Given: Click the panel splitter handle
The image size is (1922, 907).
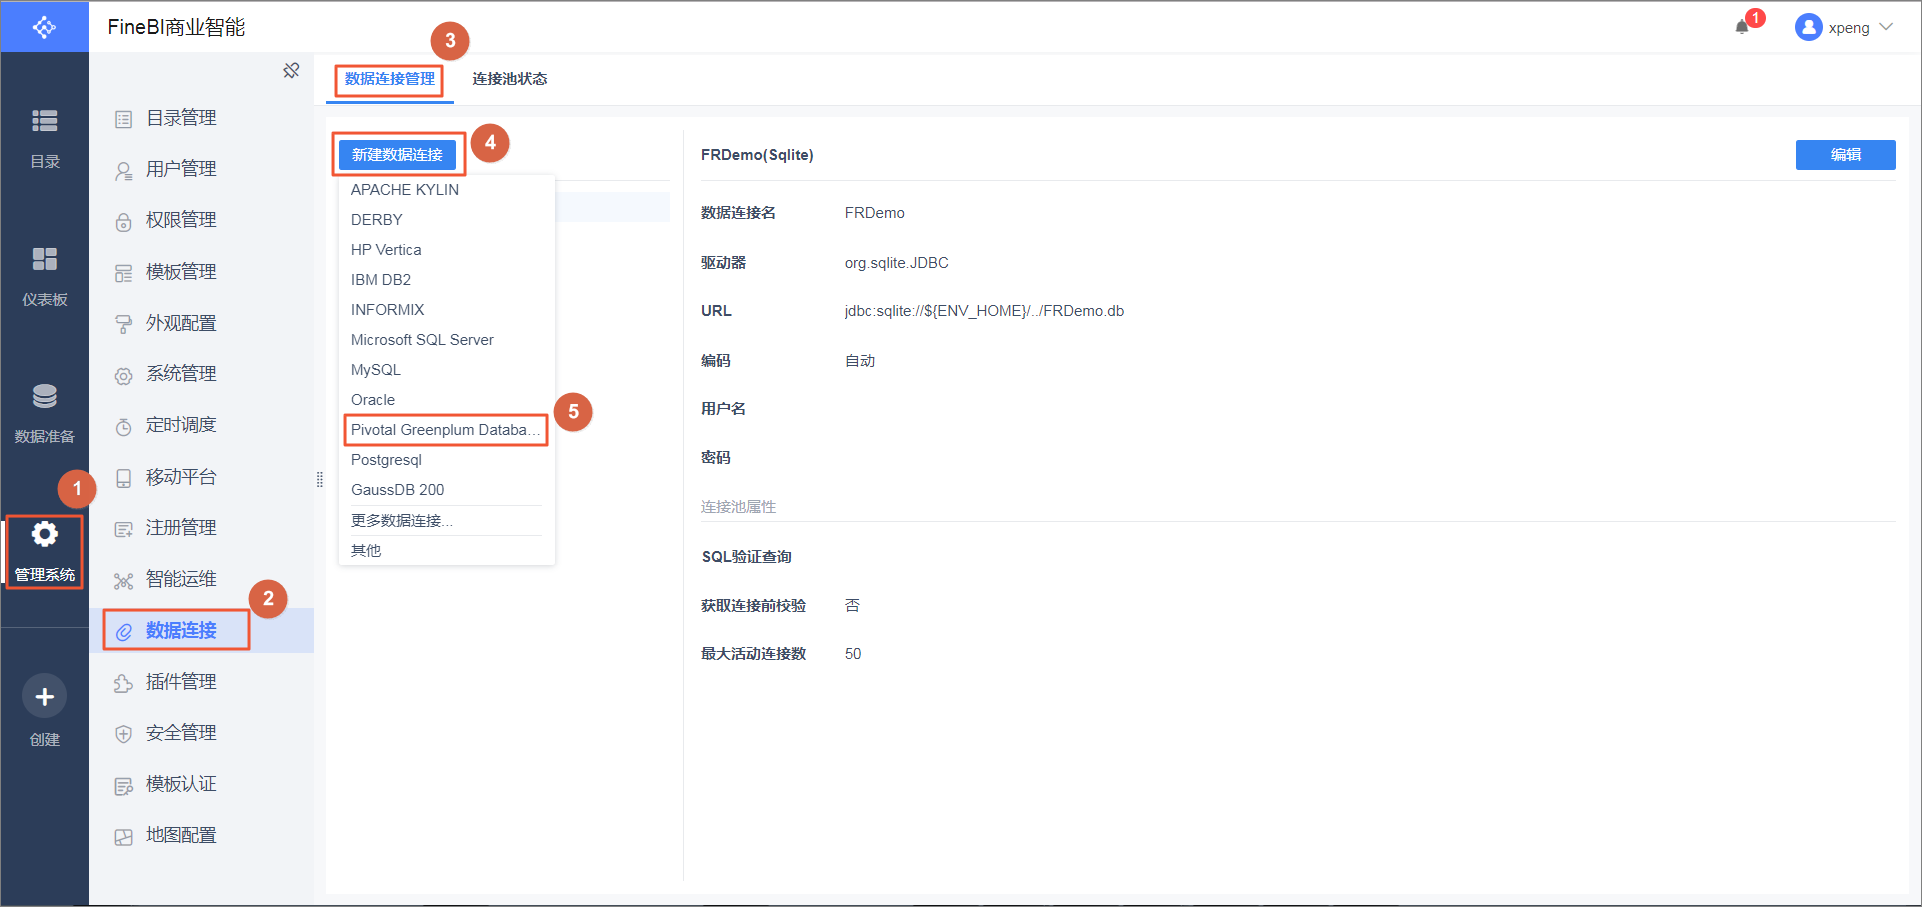Looking at the screenshot, I should click(x=320, y=479).
